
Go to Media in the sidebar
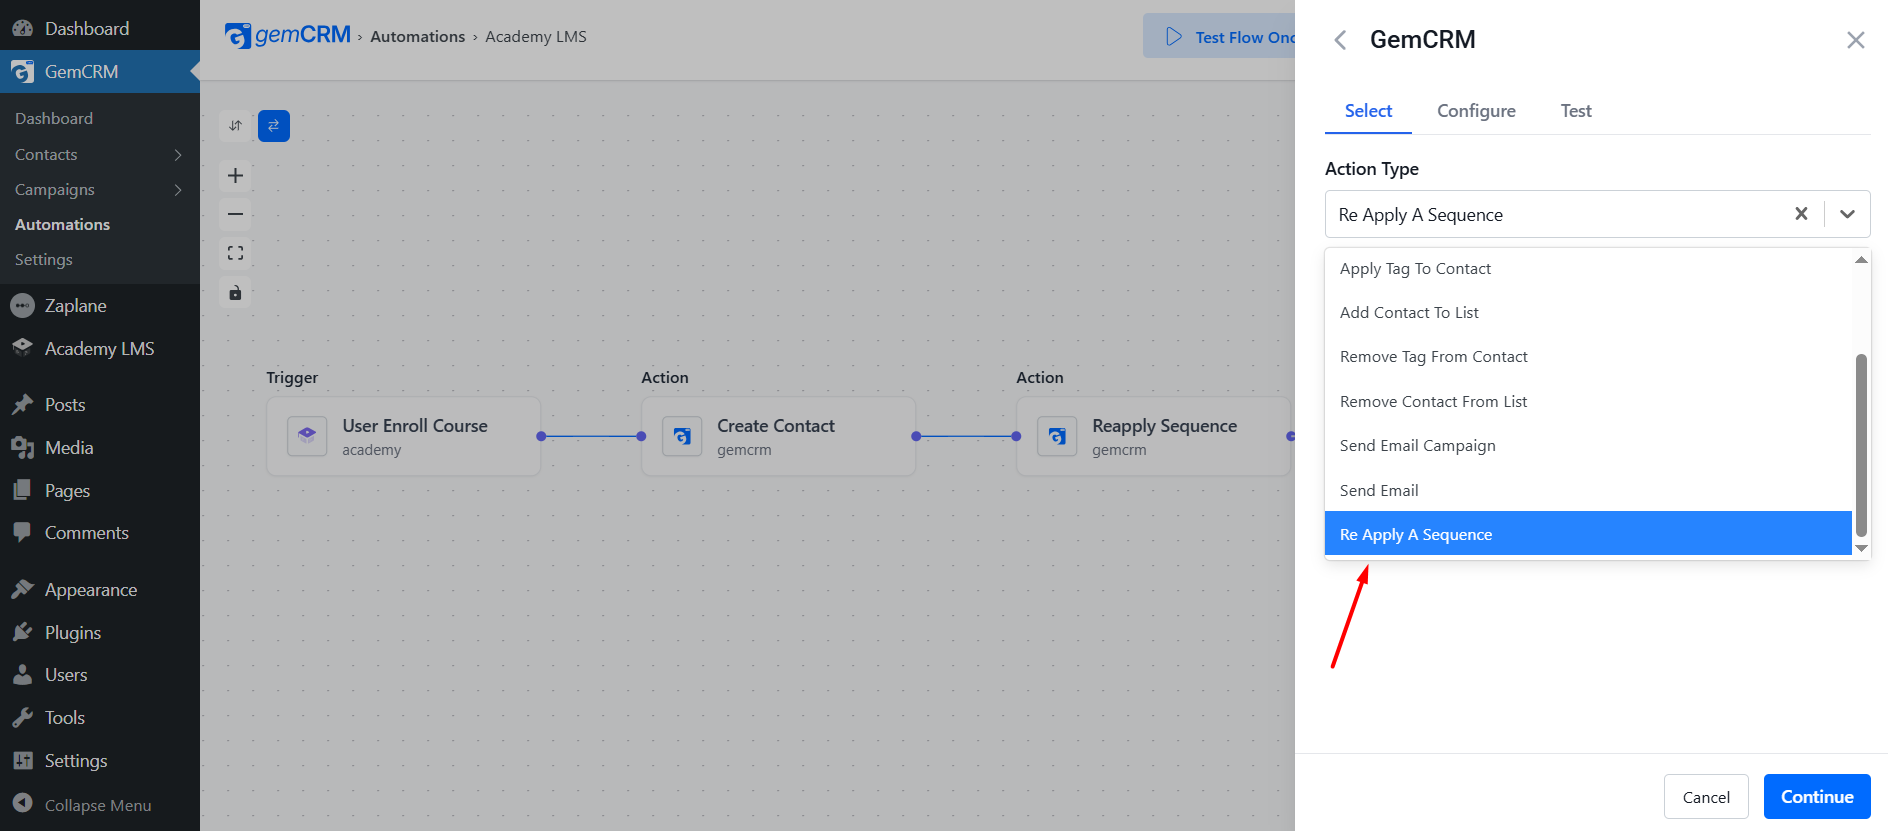(100, 448)
